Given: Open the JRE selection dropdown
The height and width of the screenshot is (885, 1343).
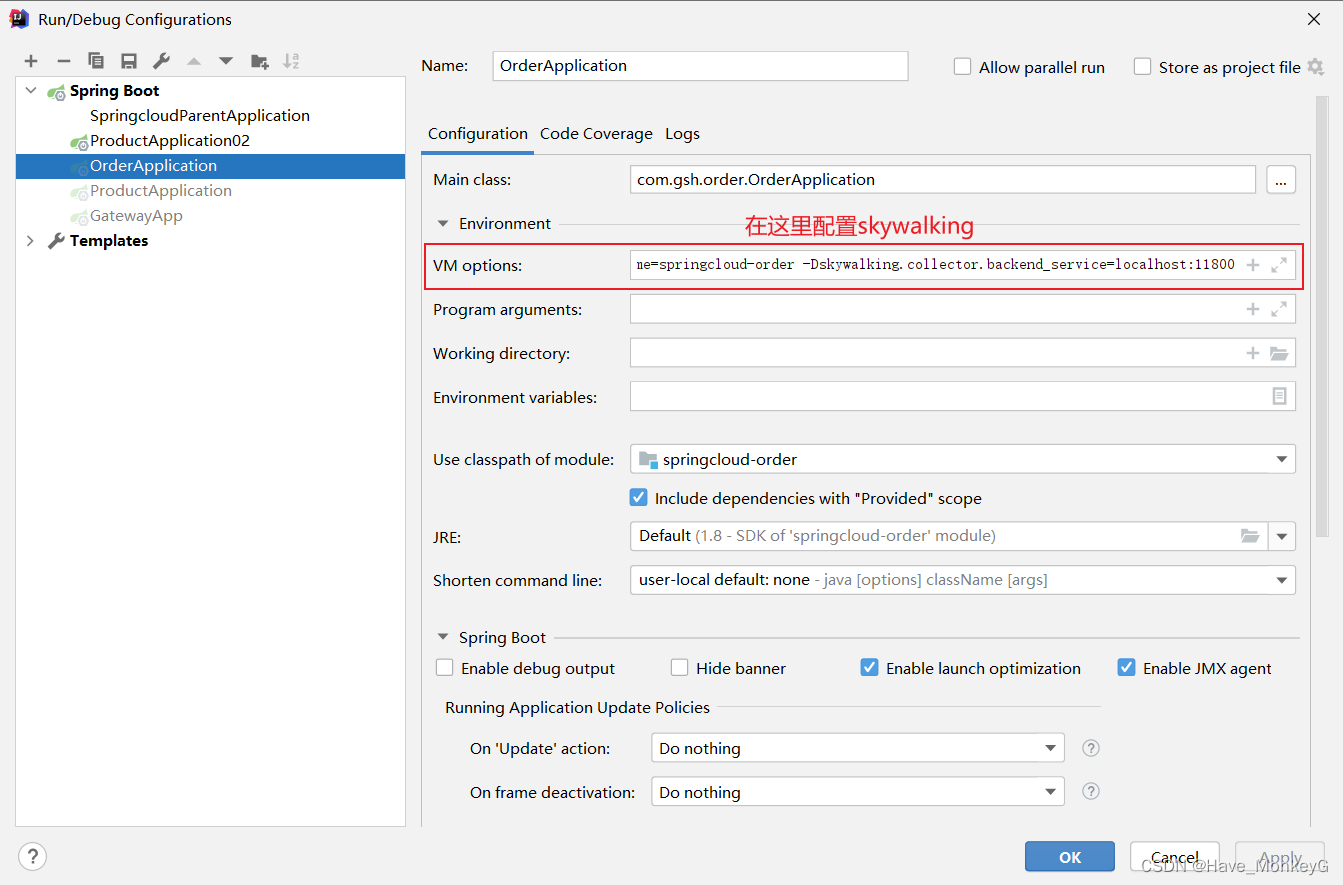Looking at the screenshot, I should pyautogui.click(x=1282, y=536).
